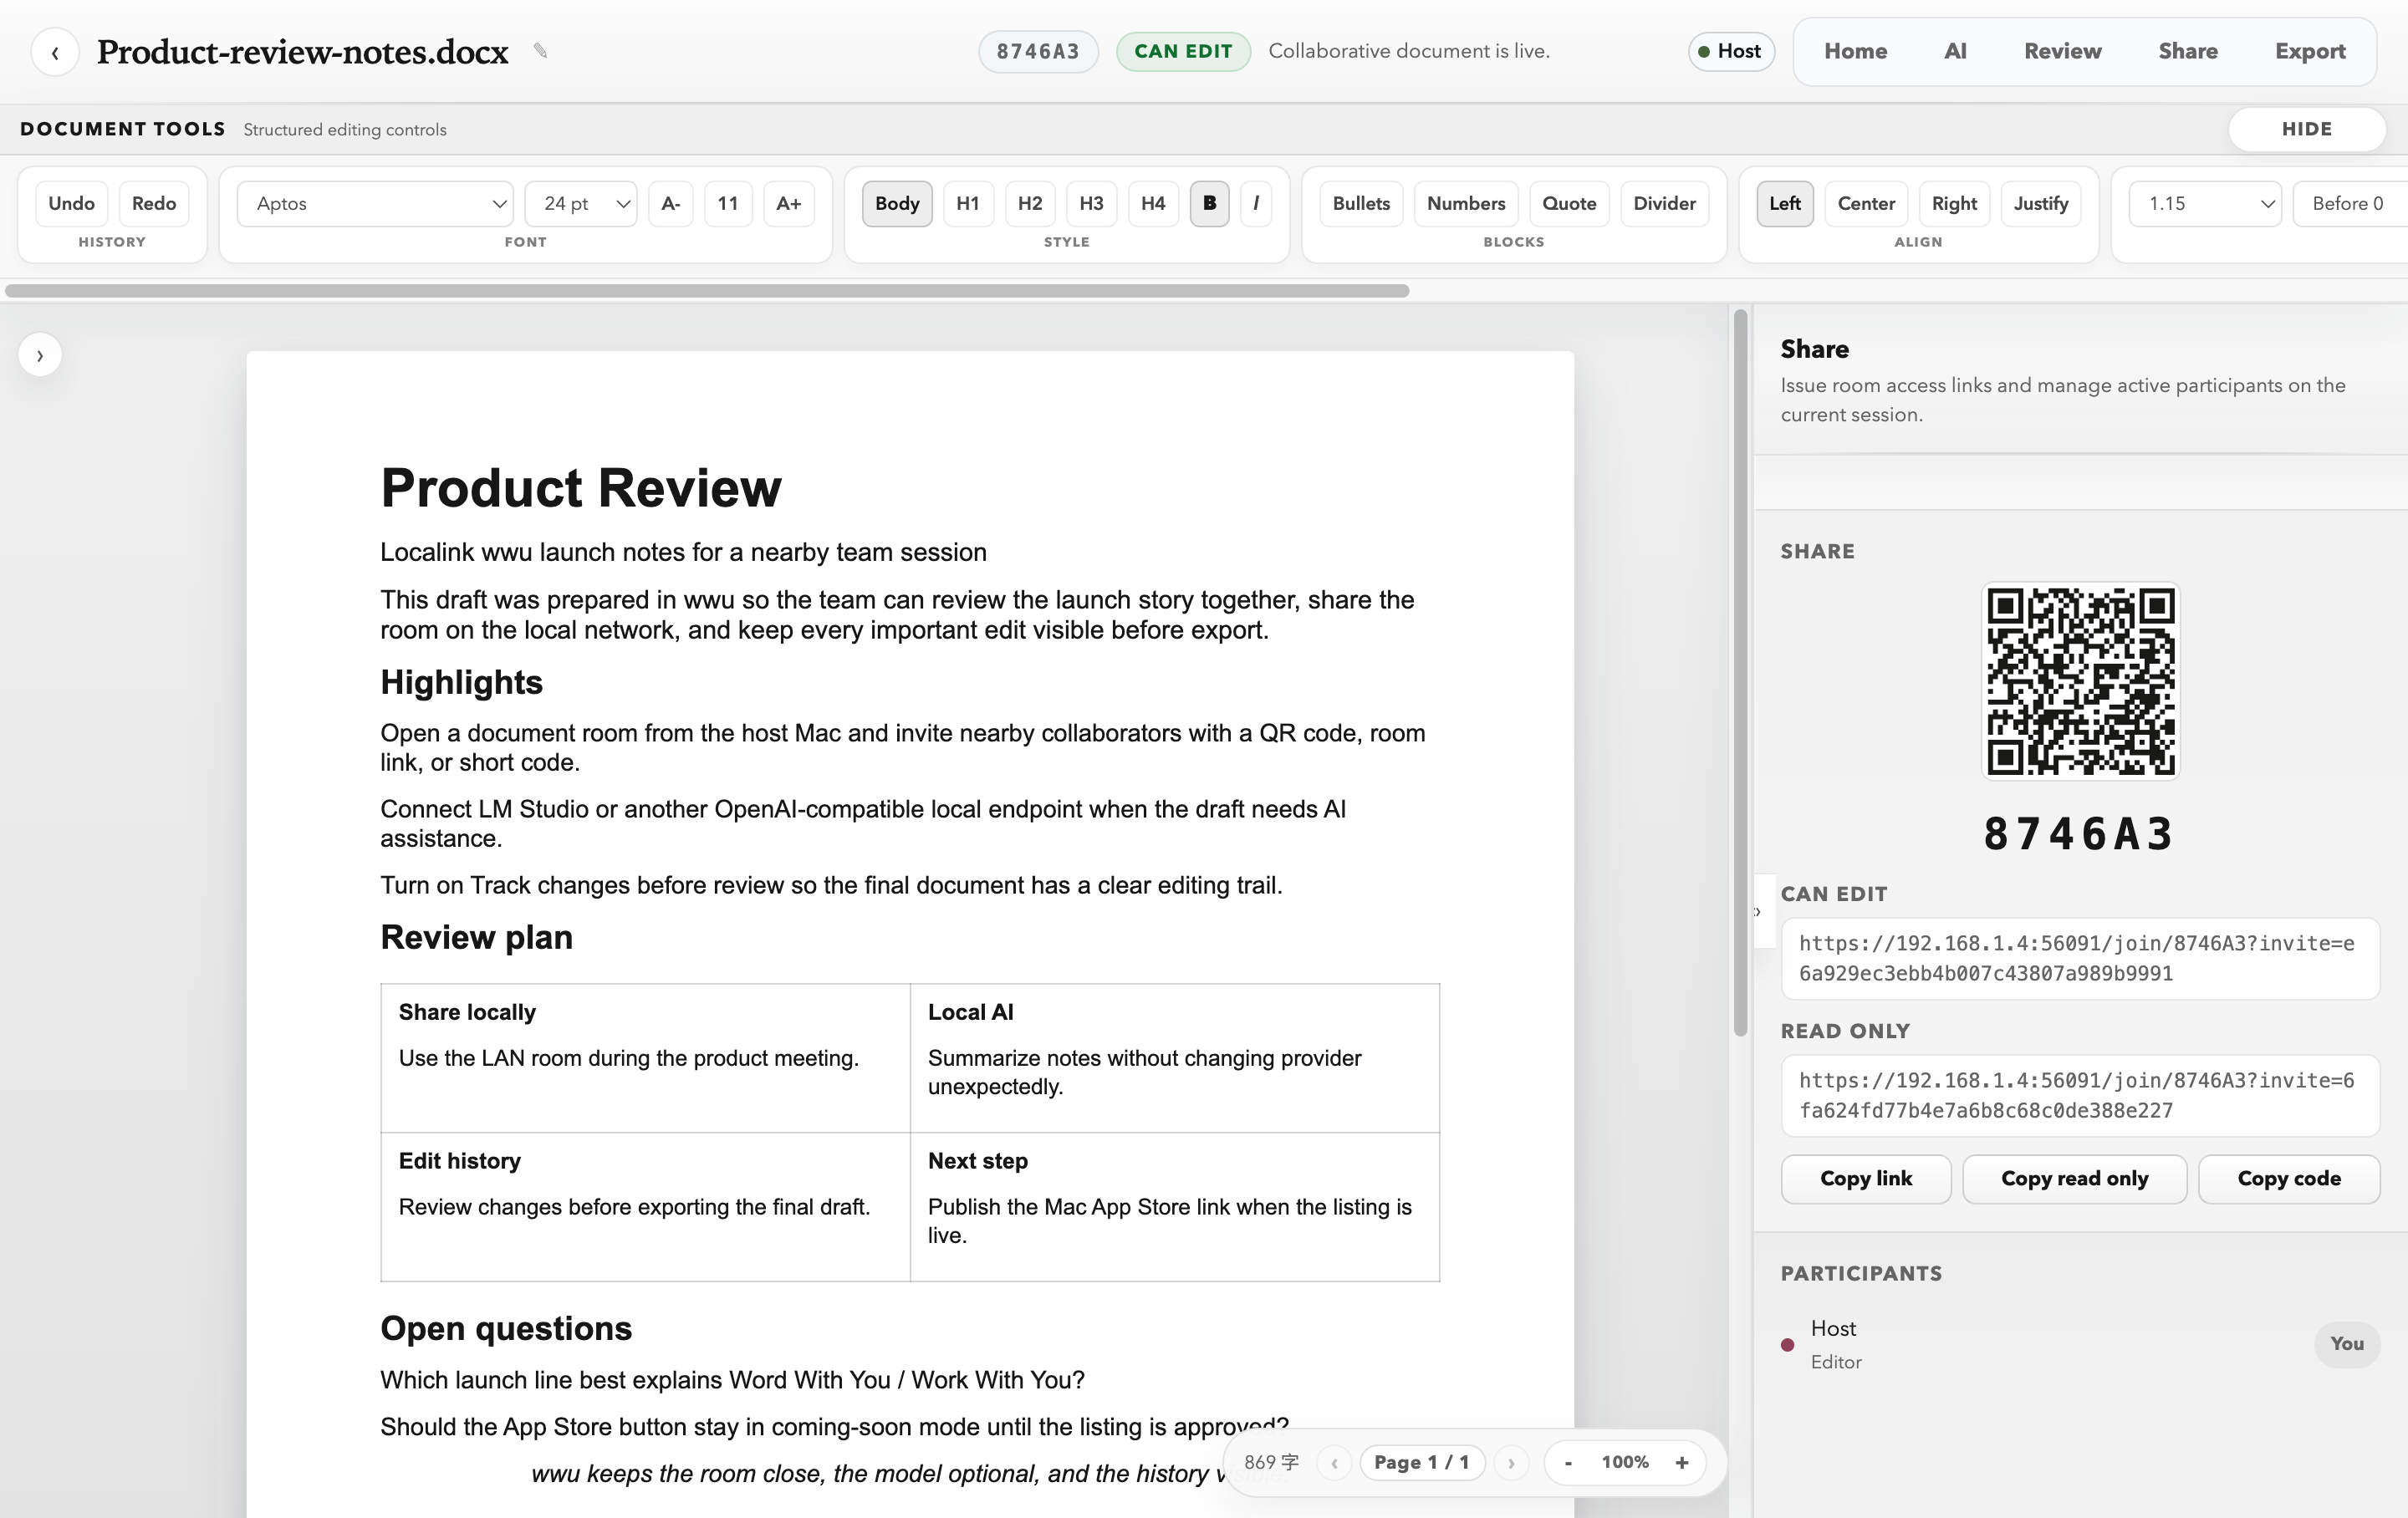Click the Highlights heading in document
2408x1518 pixels.
coord(461,682)
